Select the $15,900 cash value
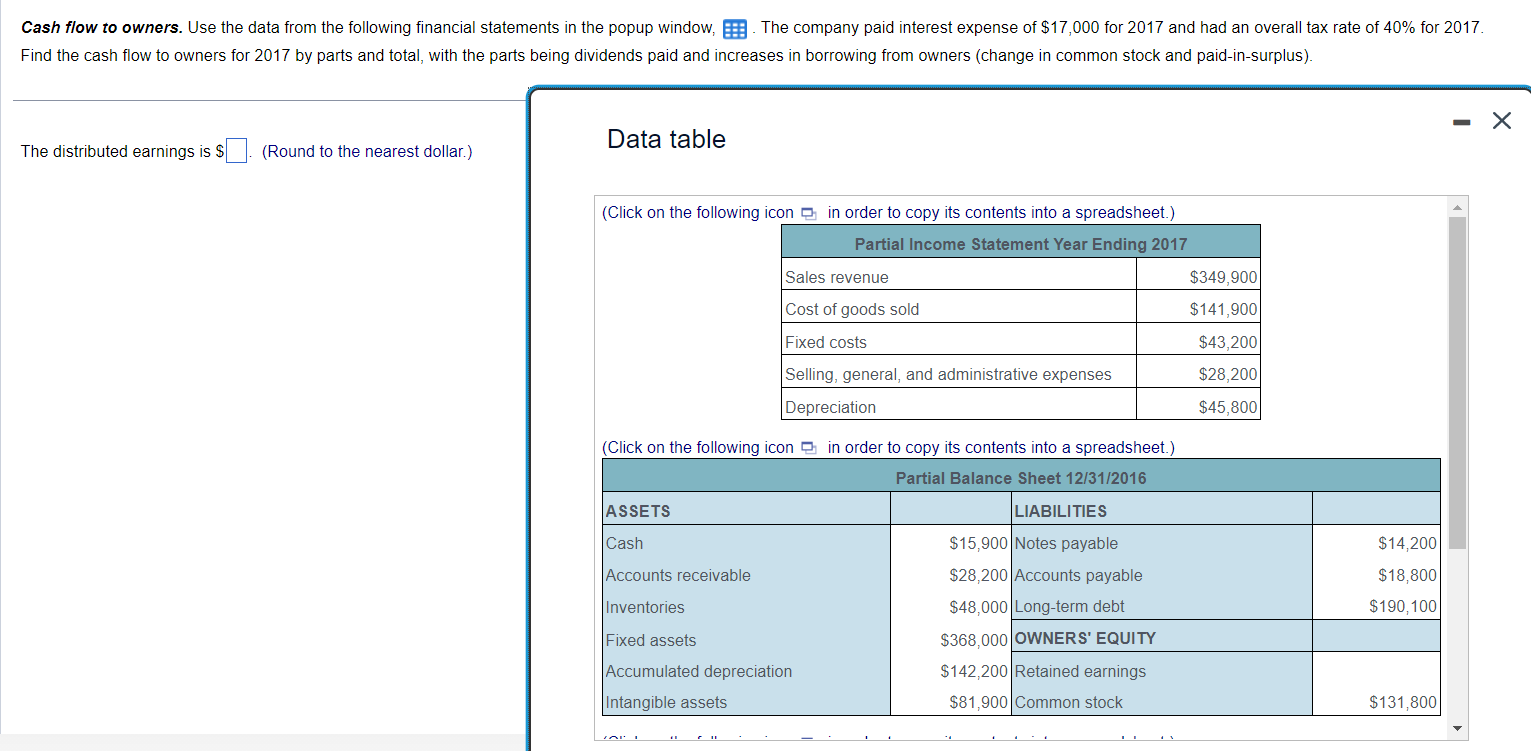 [978, 543]
